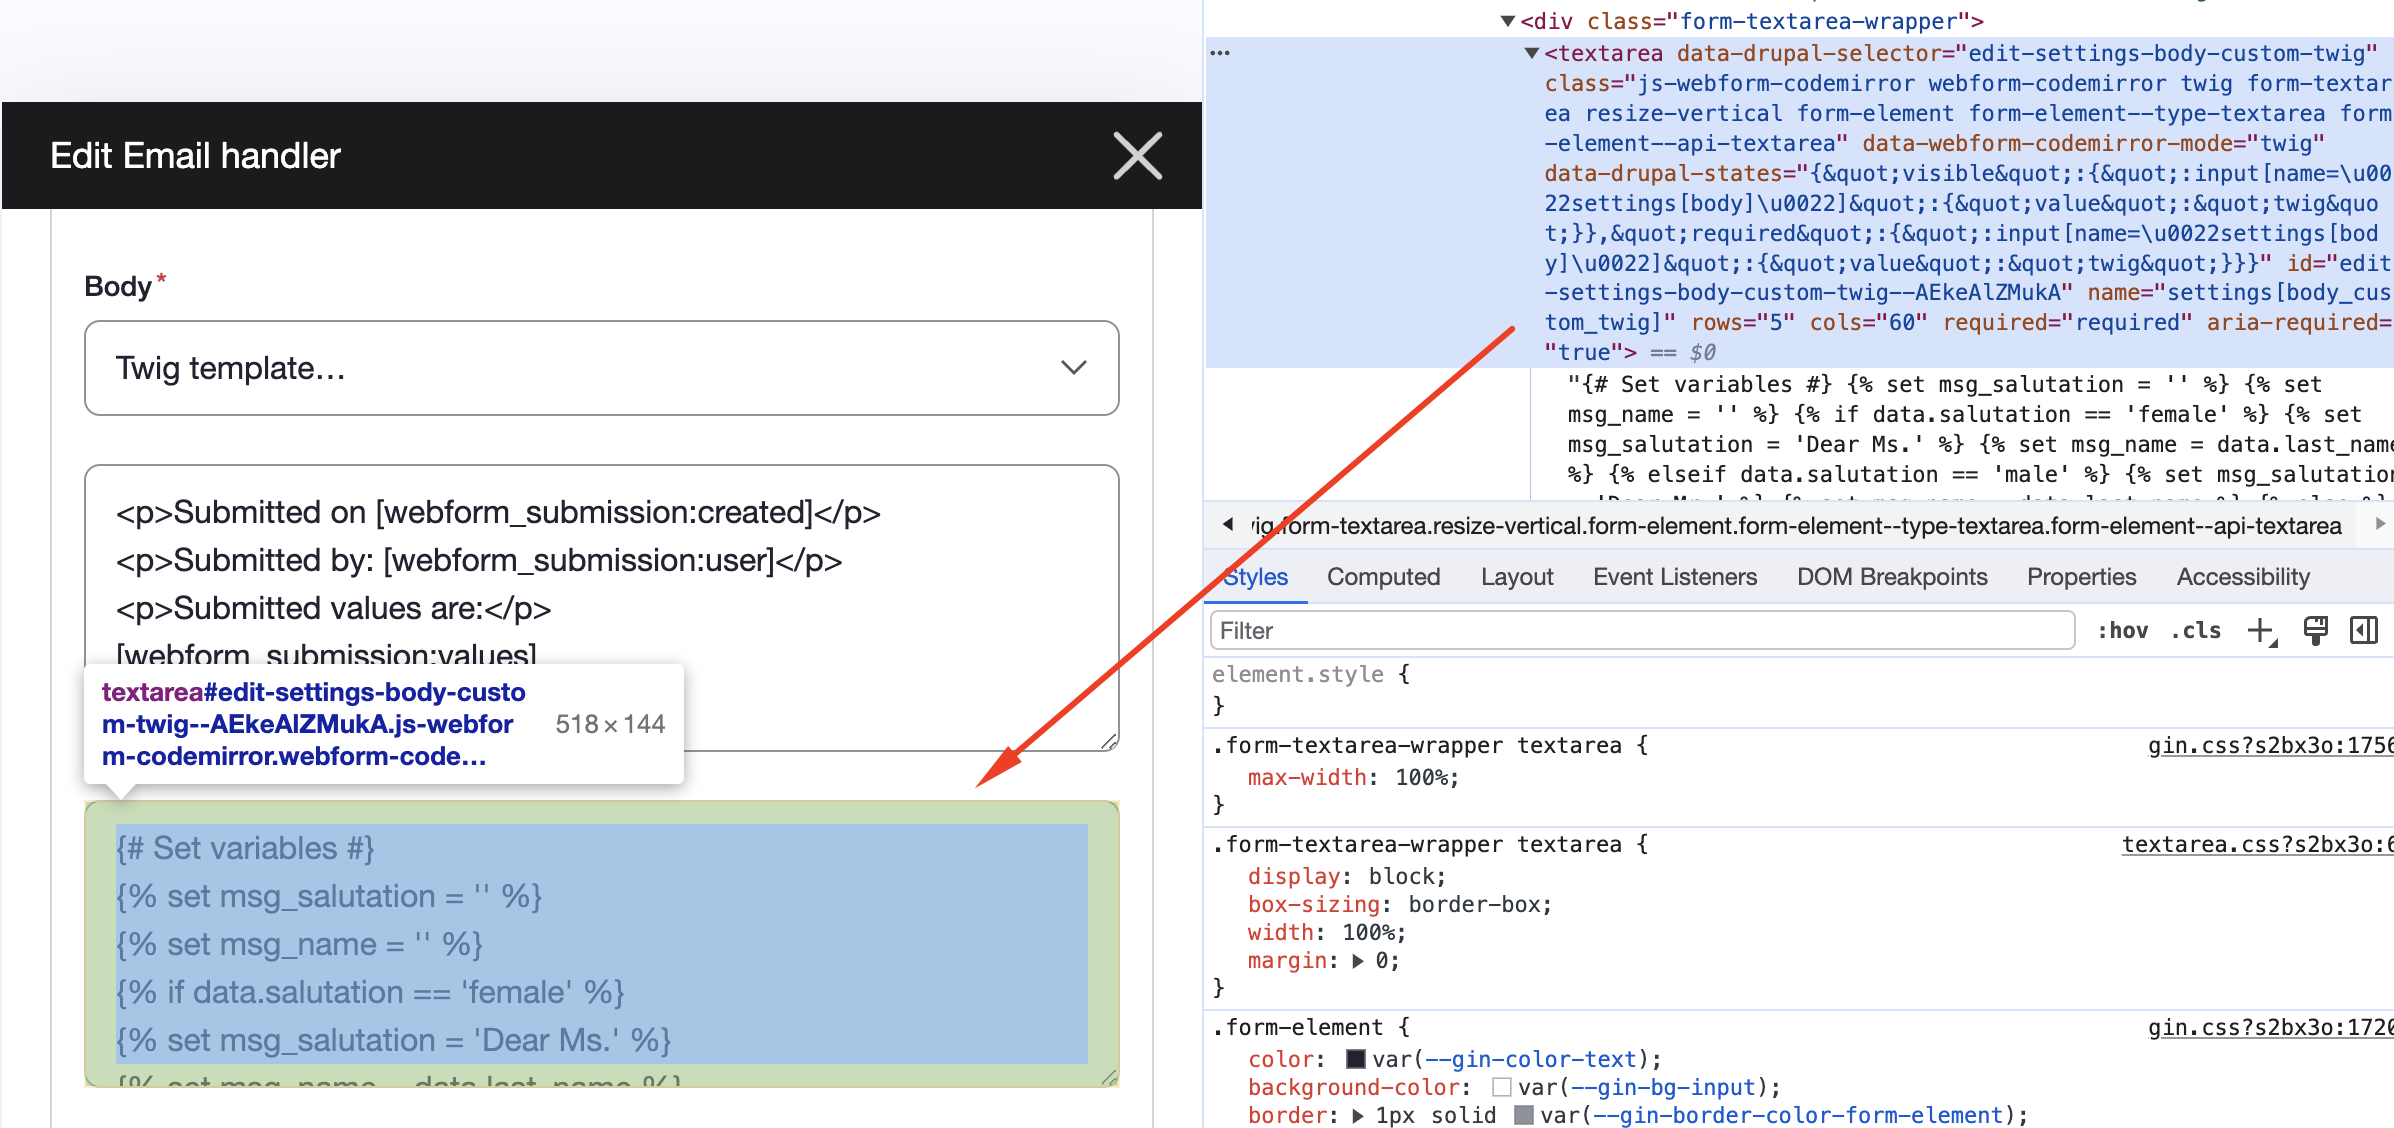Open gin.css link for .form-element rule
Viewport: 2394px width, 1128px height.
[x=2268, y=1028]
